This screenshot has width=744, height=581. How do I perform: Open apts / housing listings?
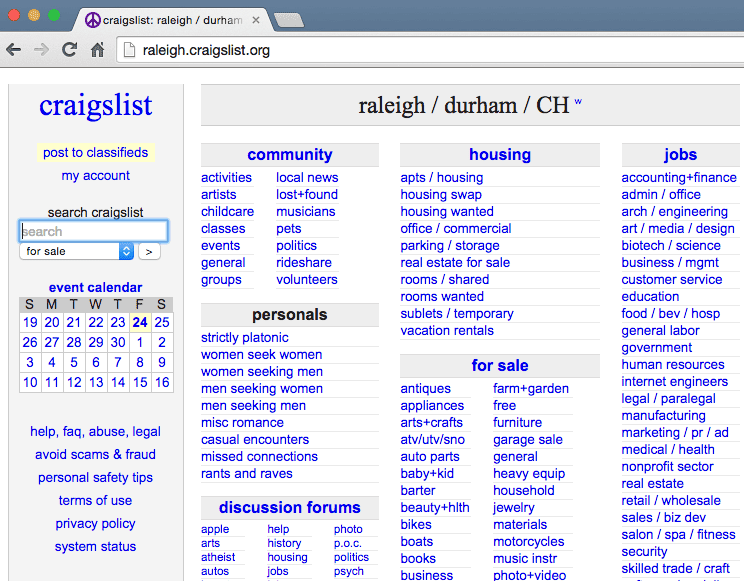coord(441,178)
